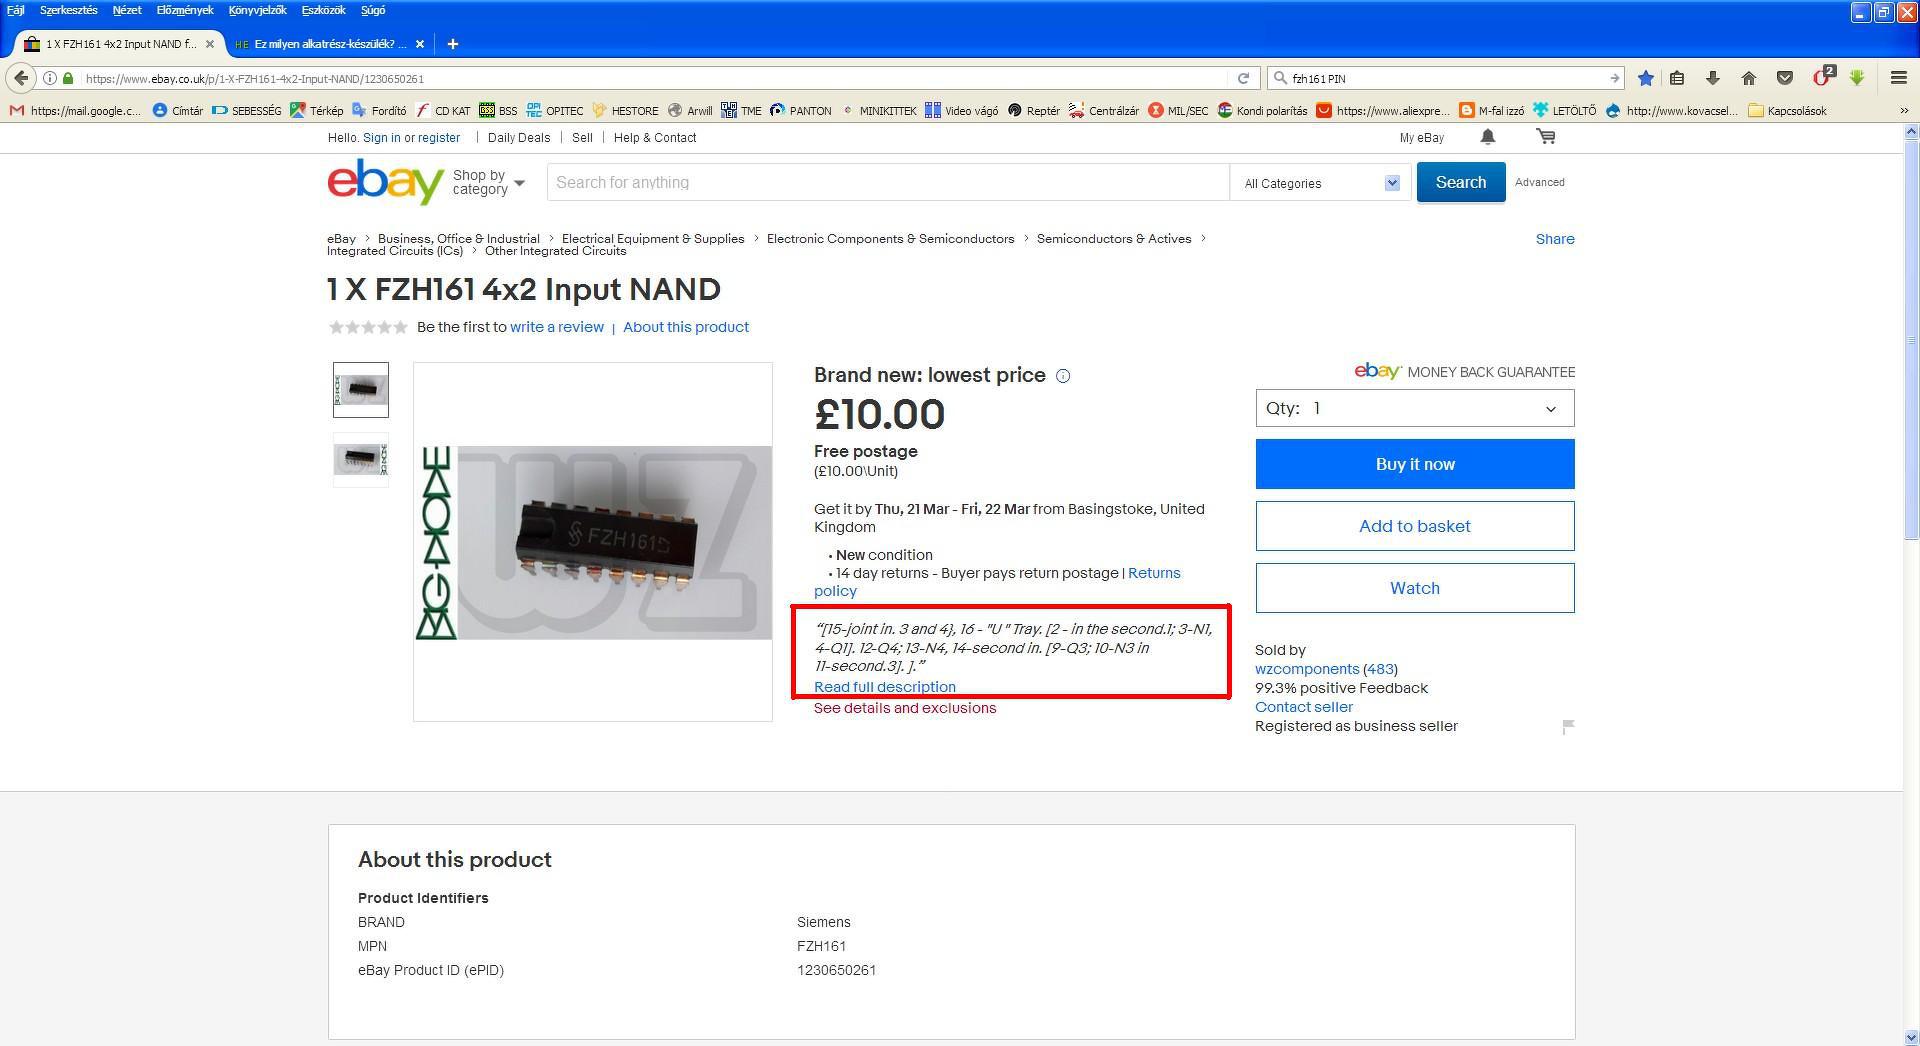
Task: Bookmark this page with the star icon
Action: point(1646,78)
